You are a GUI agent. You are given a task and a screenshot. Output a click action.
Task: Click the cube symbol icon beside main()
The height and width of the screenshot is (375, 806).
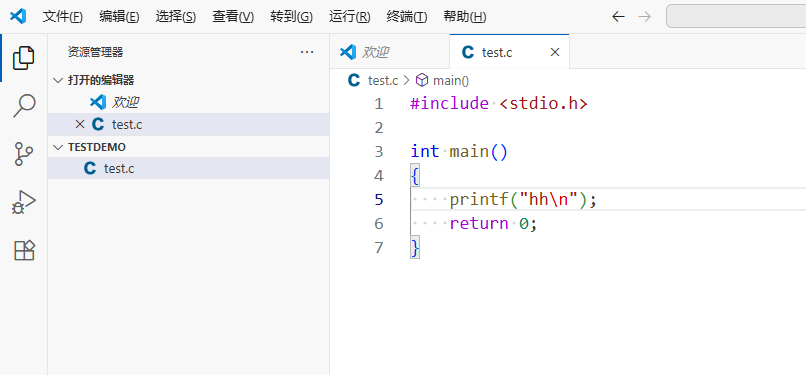(422, 80)
